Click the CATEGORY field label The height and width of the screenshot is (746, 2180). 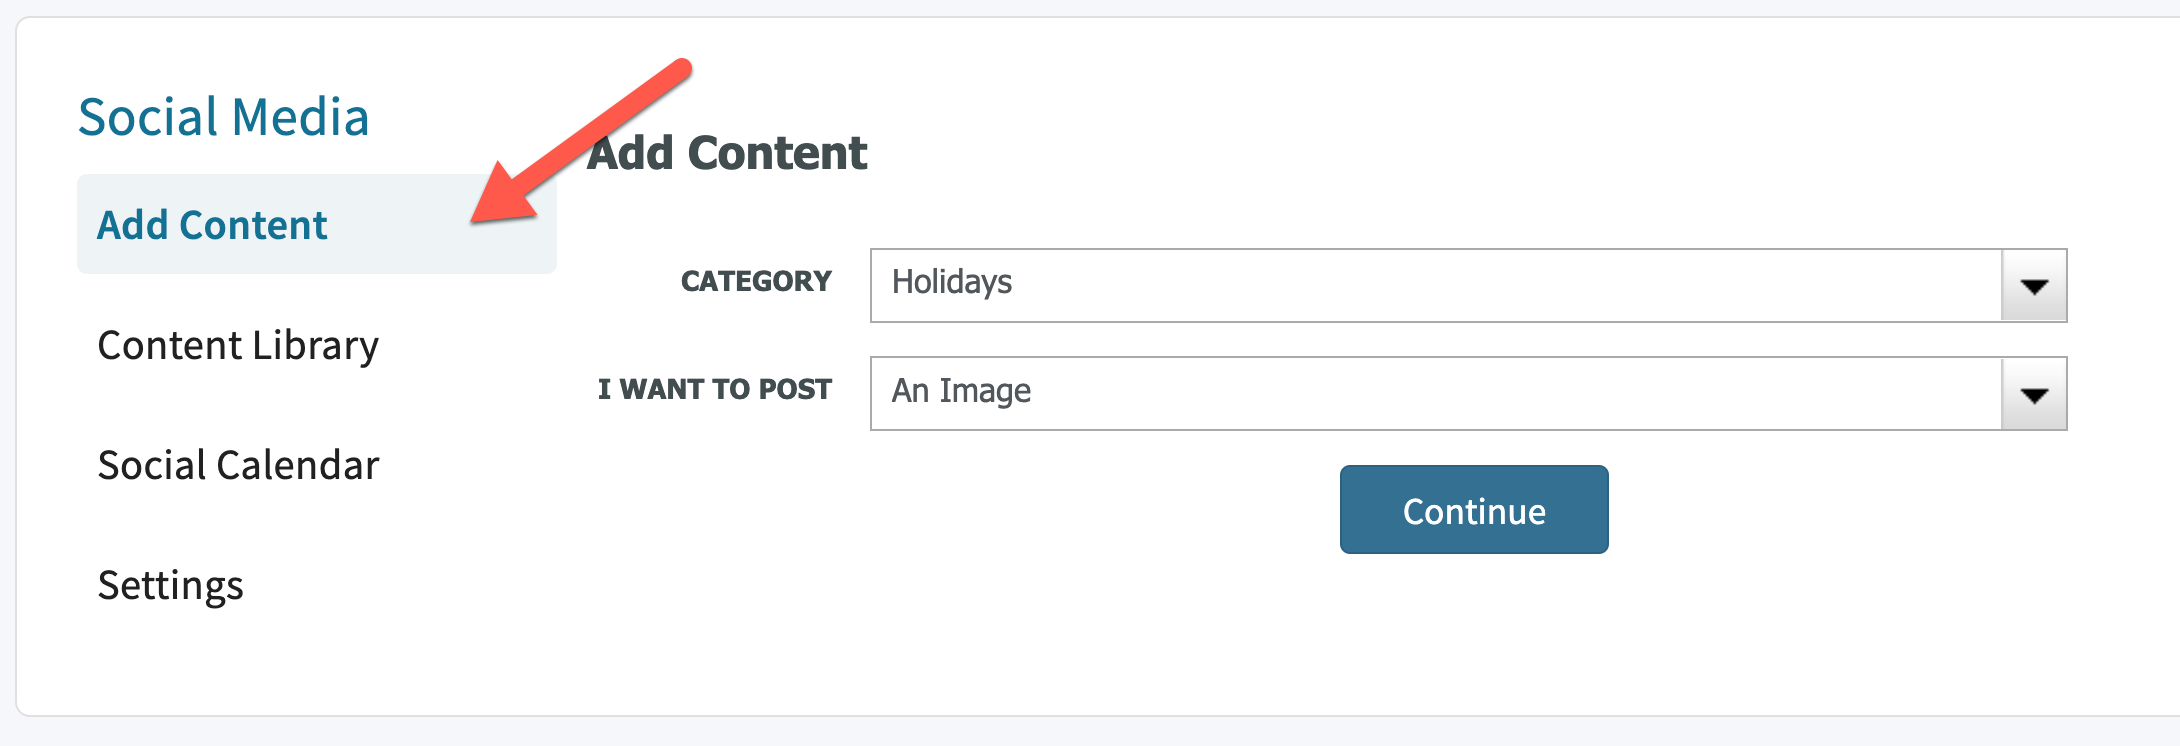click(756, 281)
